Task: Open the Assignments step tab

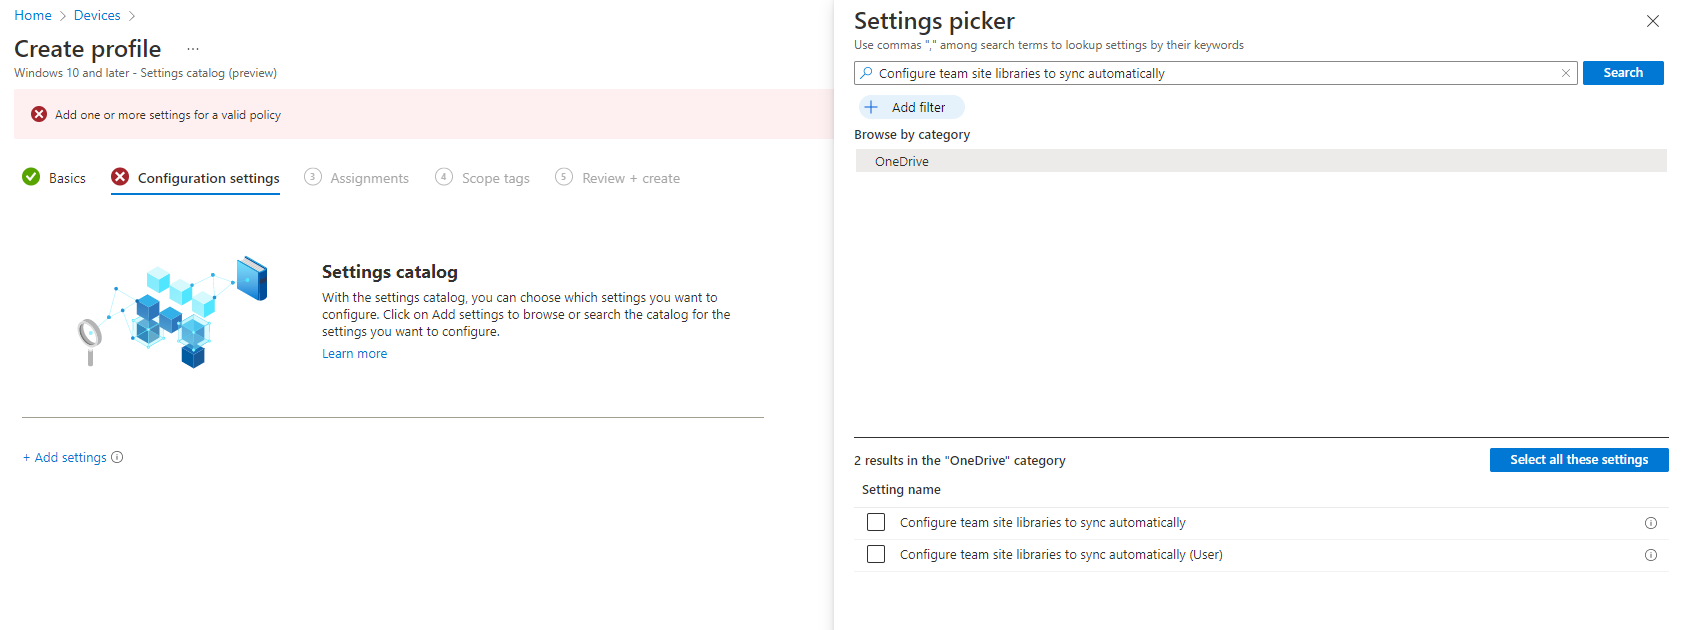Action: pyautogui.click(x=357, y=178)
